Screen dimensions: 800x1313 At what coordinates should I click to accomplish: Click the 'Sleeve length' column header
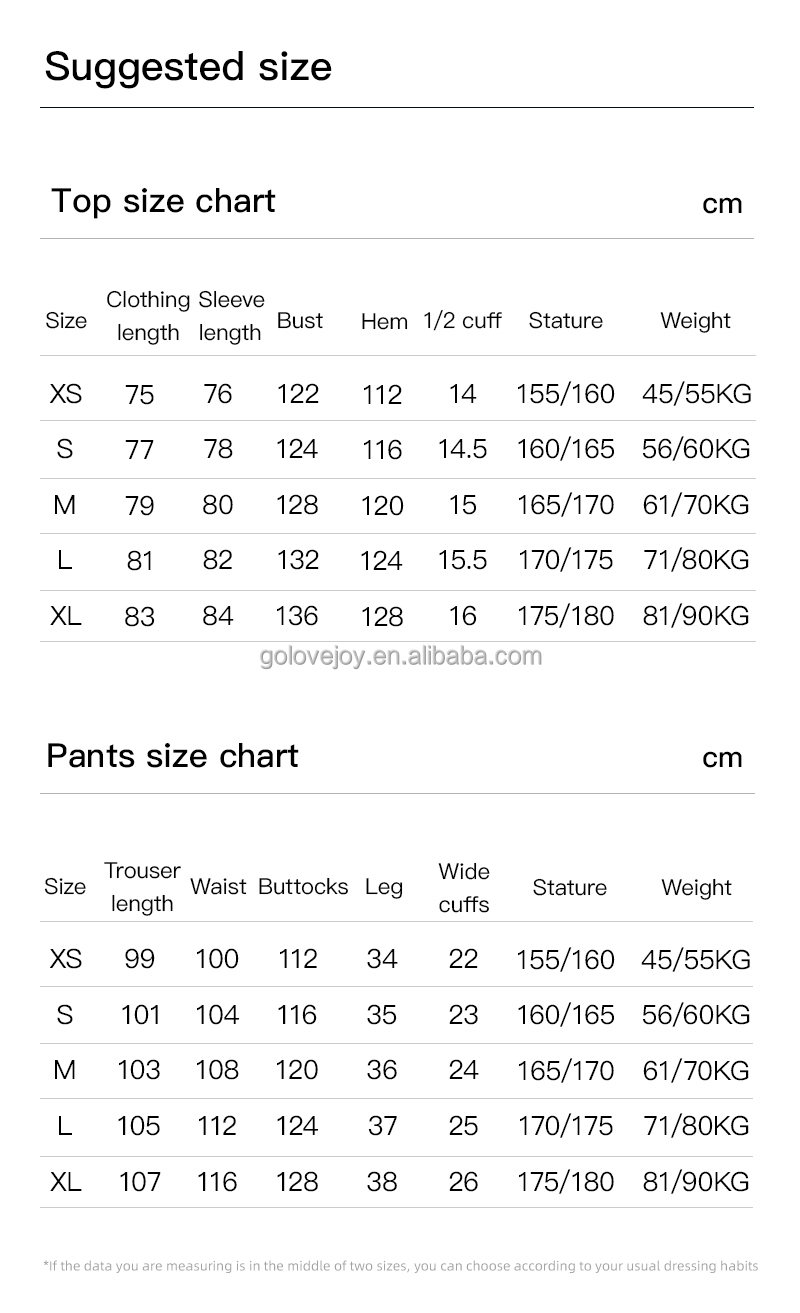pos(231,316)
